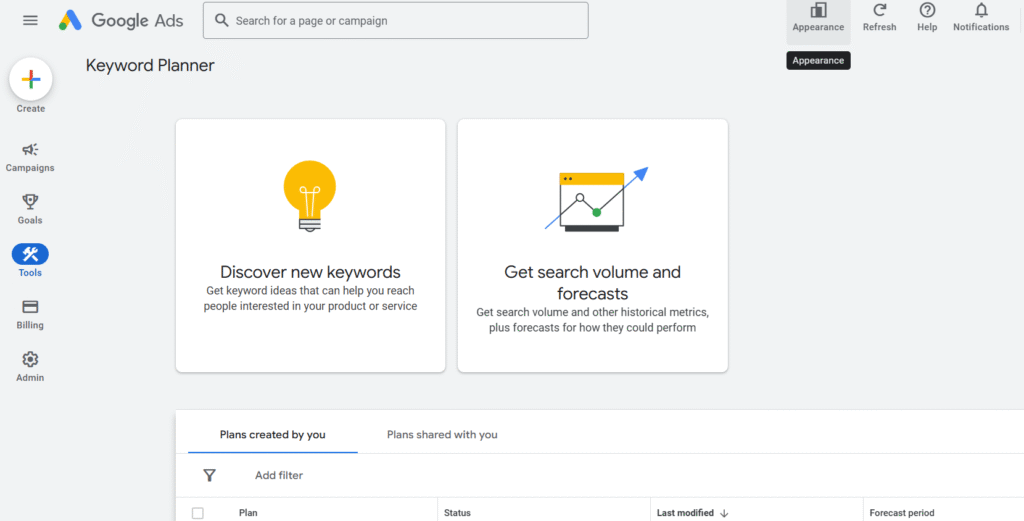Click the Google Ads logo
The height and width of the screenshot is (521, 1024).
[x=121, y=20]
